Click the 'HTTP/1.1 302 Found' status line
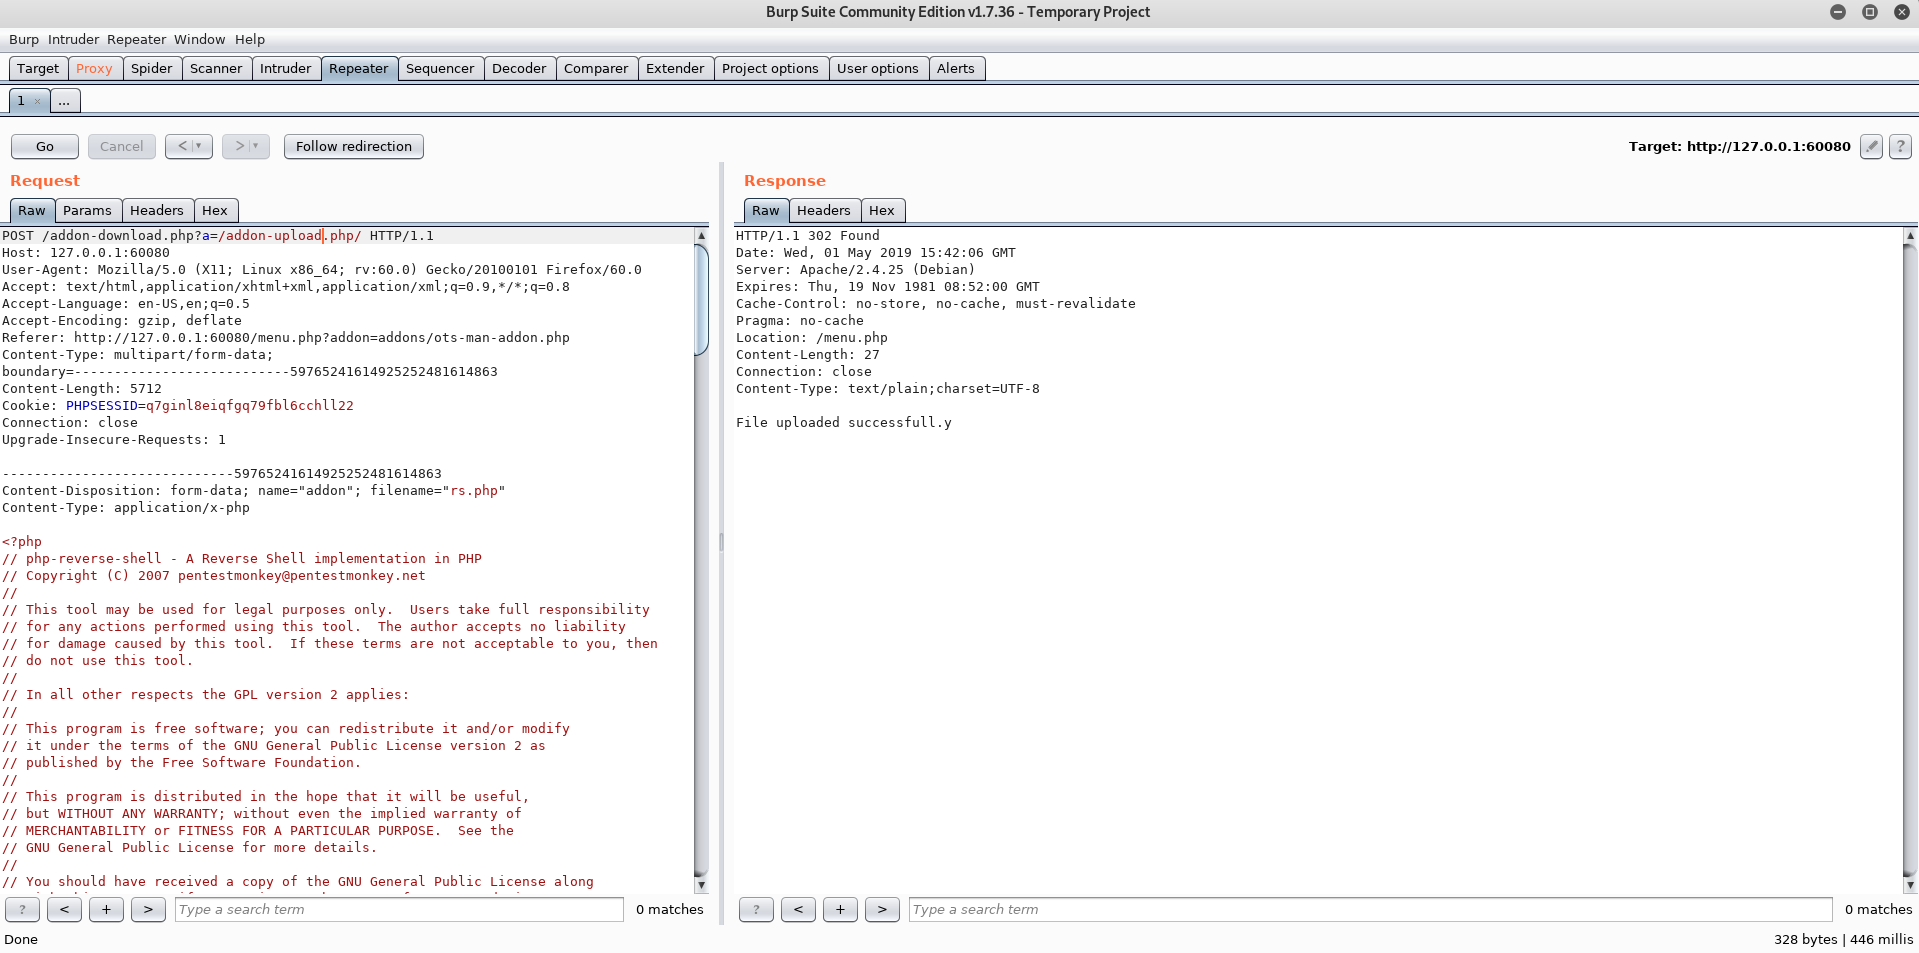Image resolution: width=1919 pixels, height=953 pixels. pyautogui.click(x=808, y=236)
